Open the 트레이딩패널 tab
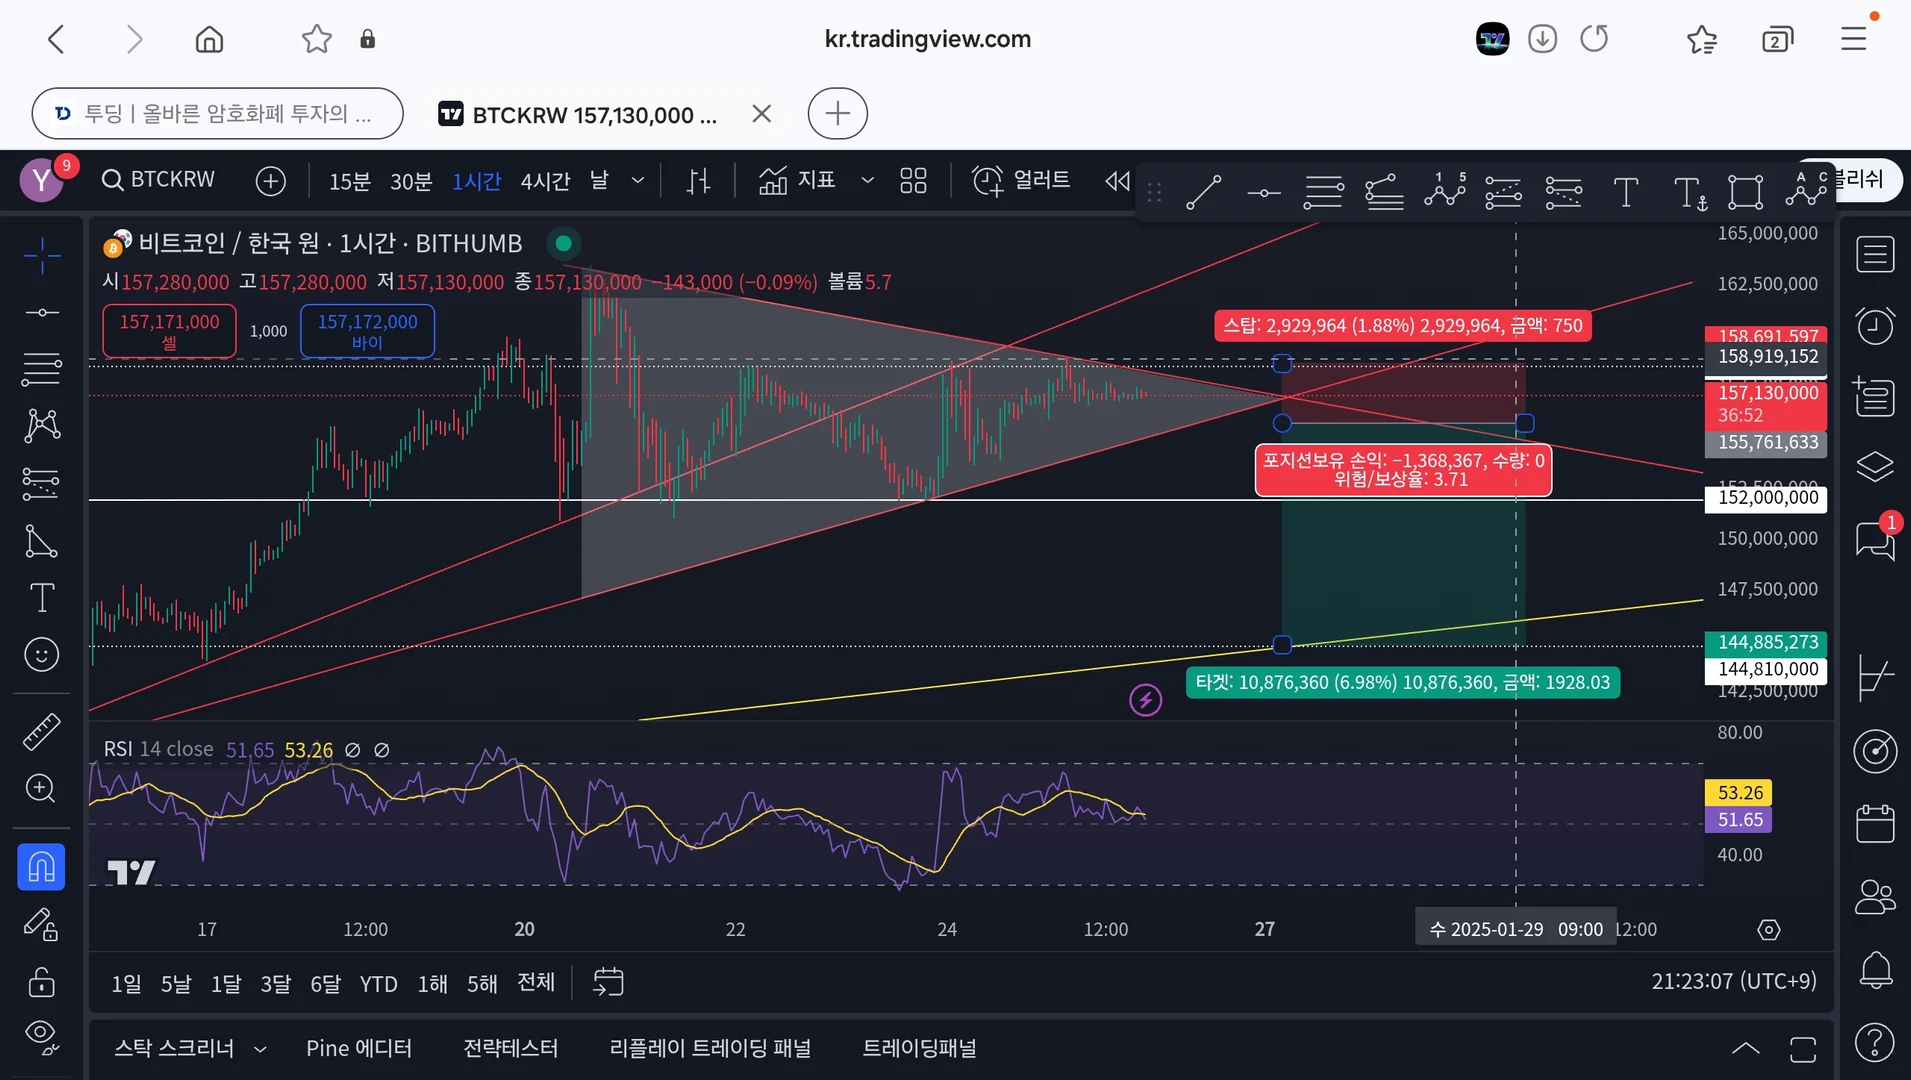The width and height of the screenshot is (1911, 1080). point(919,1048)
